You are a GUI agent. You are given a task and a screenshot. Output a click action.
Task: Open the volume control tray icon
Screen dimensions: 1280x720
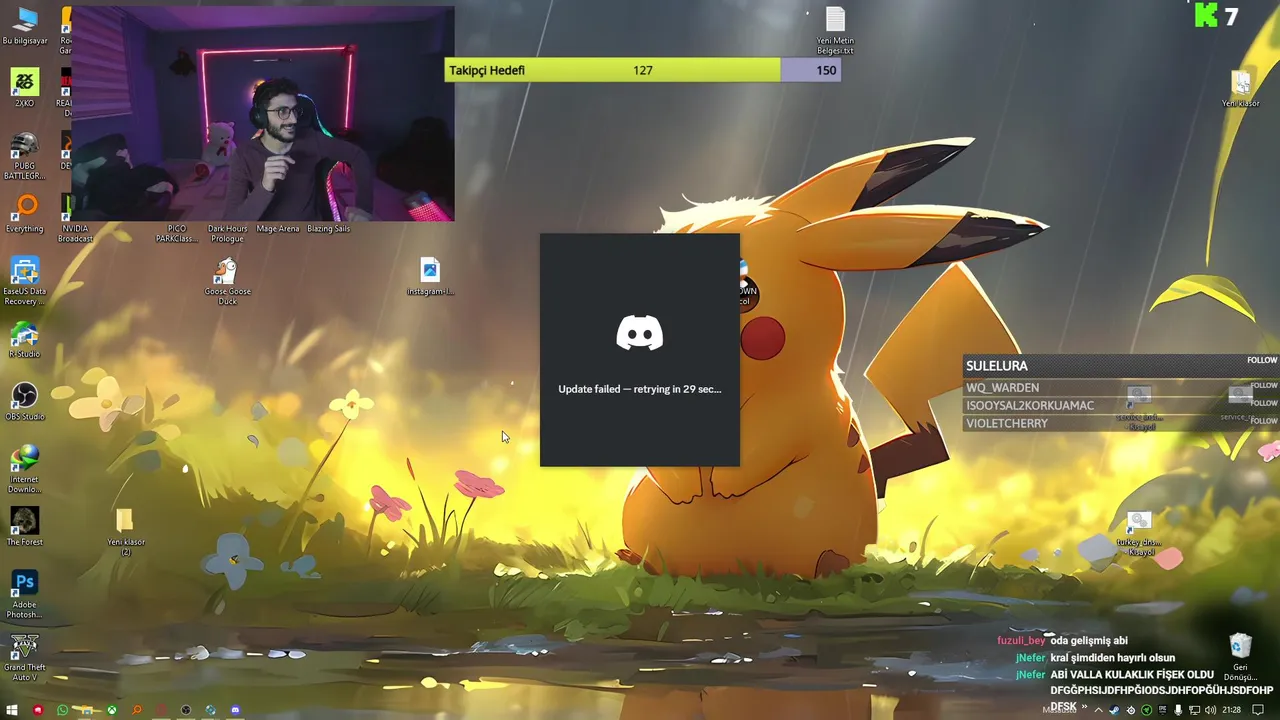[x=1210, y=710]
